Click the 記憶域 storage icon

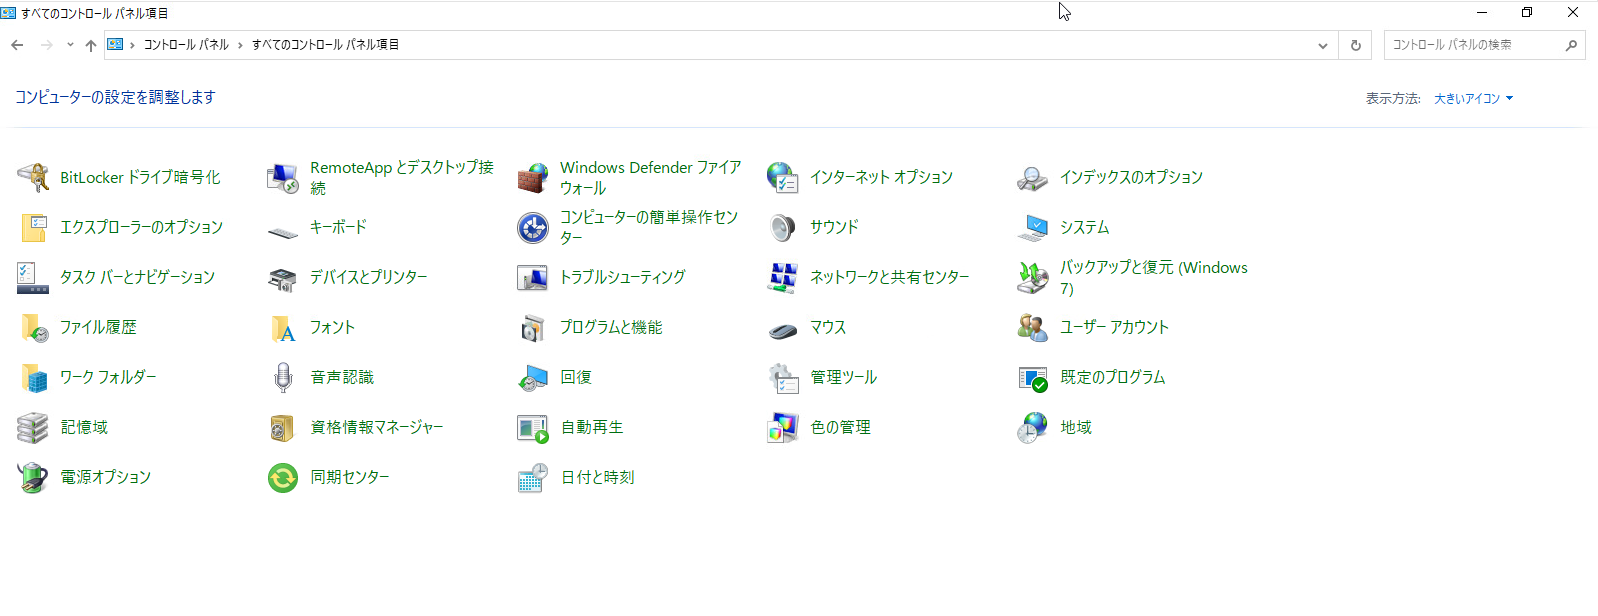point(33,428)
